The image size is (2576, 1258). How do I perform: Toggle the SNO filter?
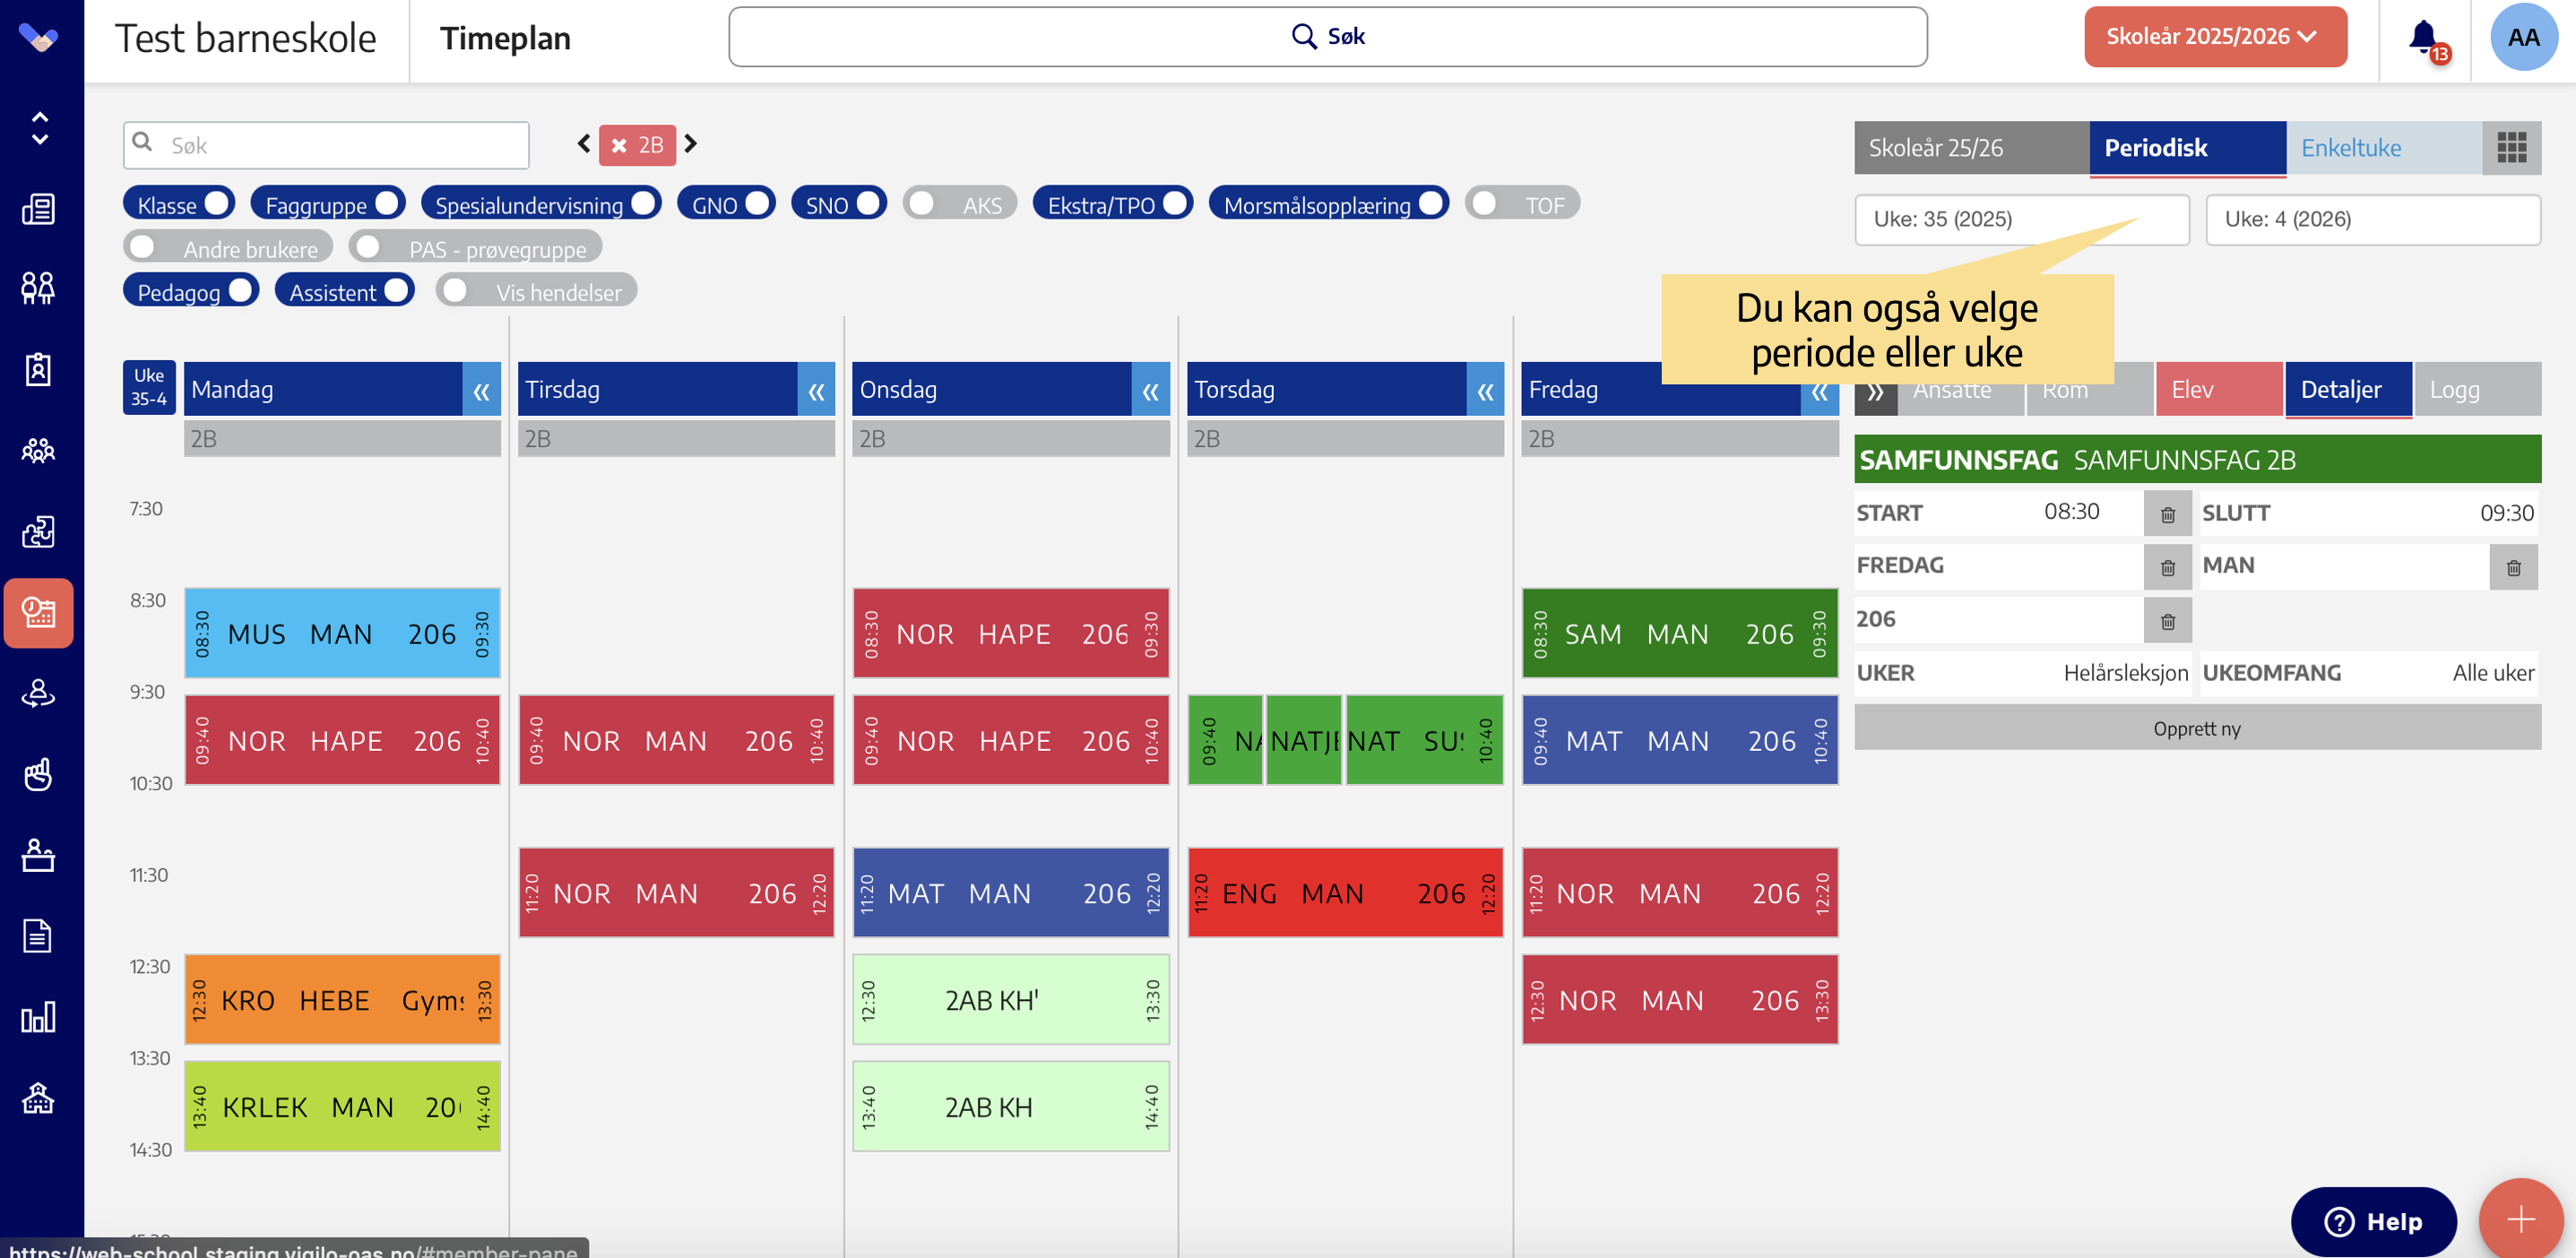839,204
